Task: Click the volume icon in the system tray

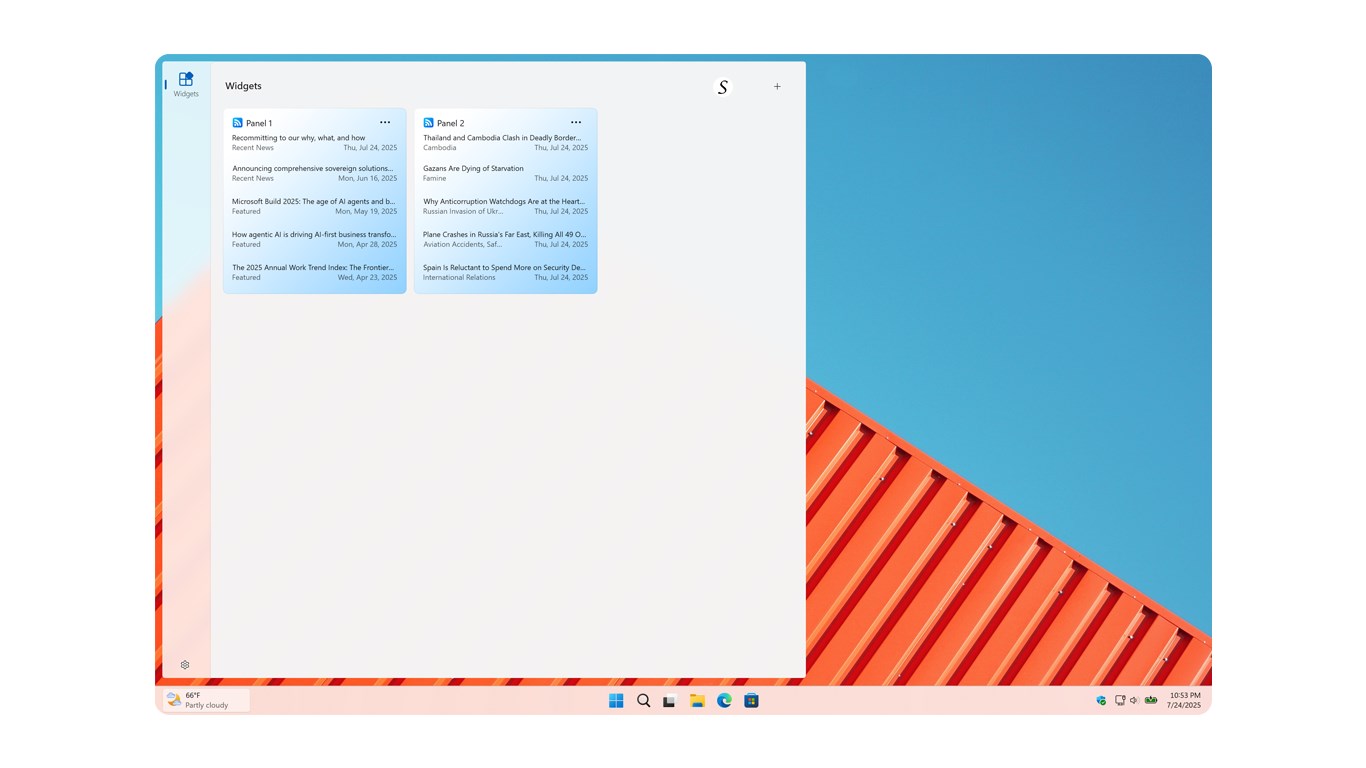Action: tap(1135, 700)
